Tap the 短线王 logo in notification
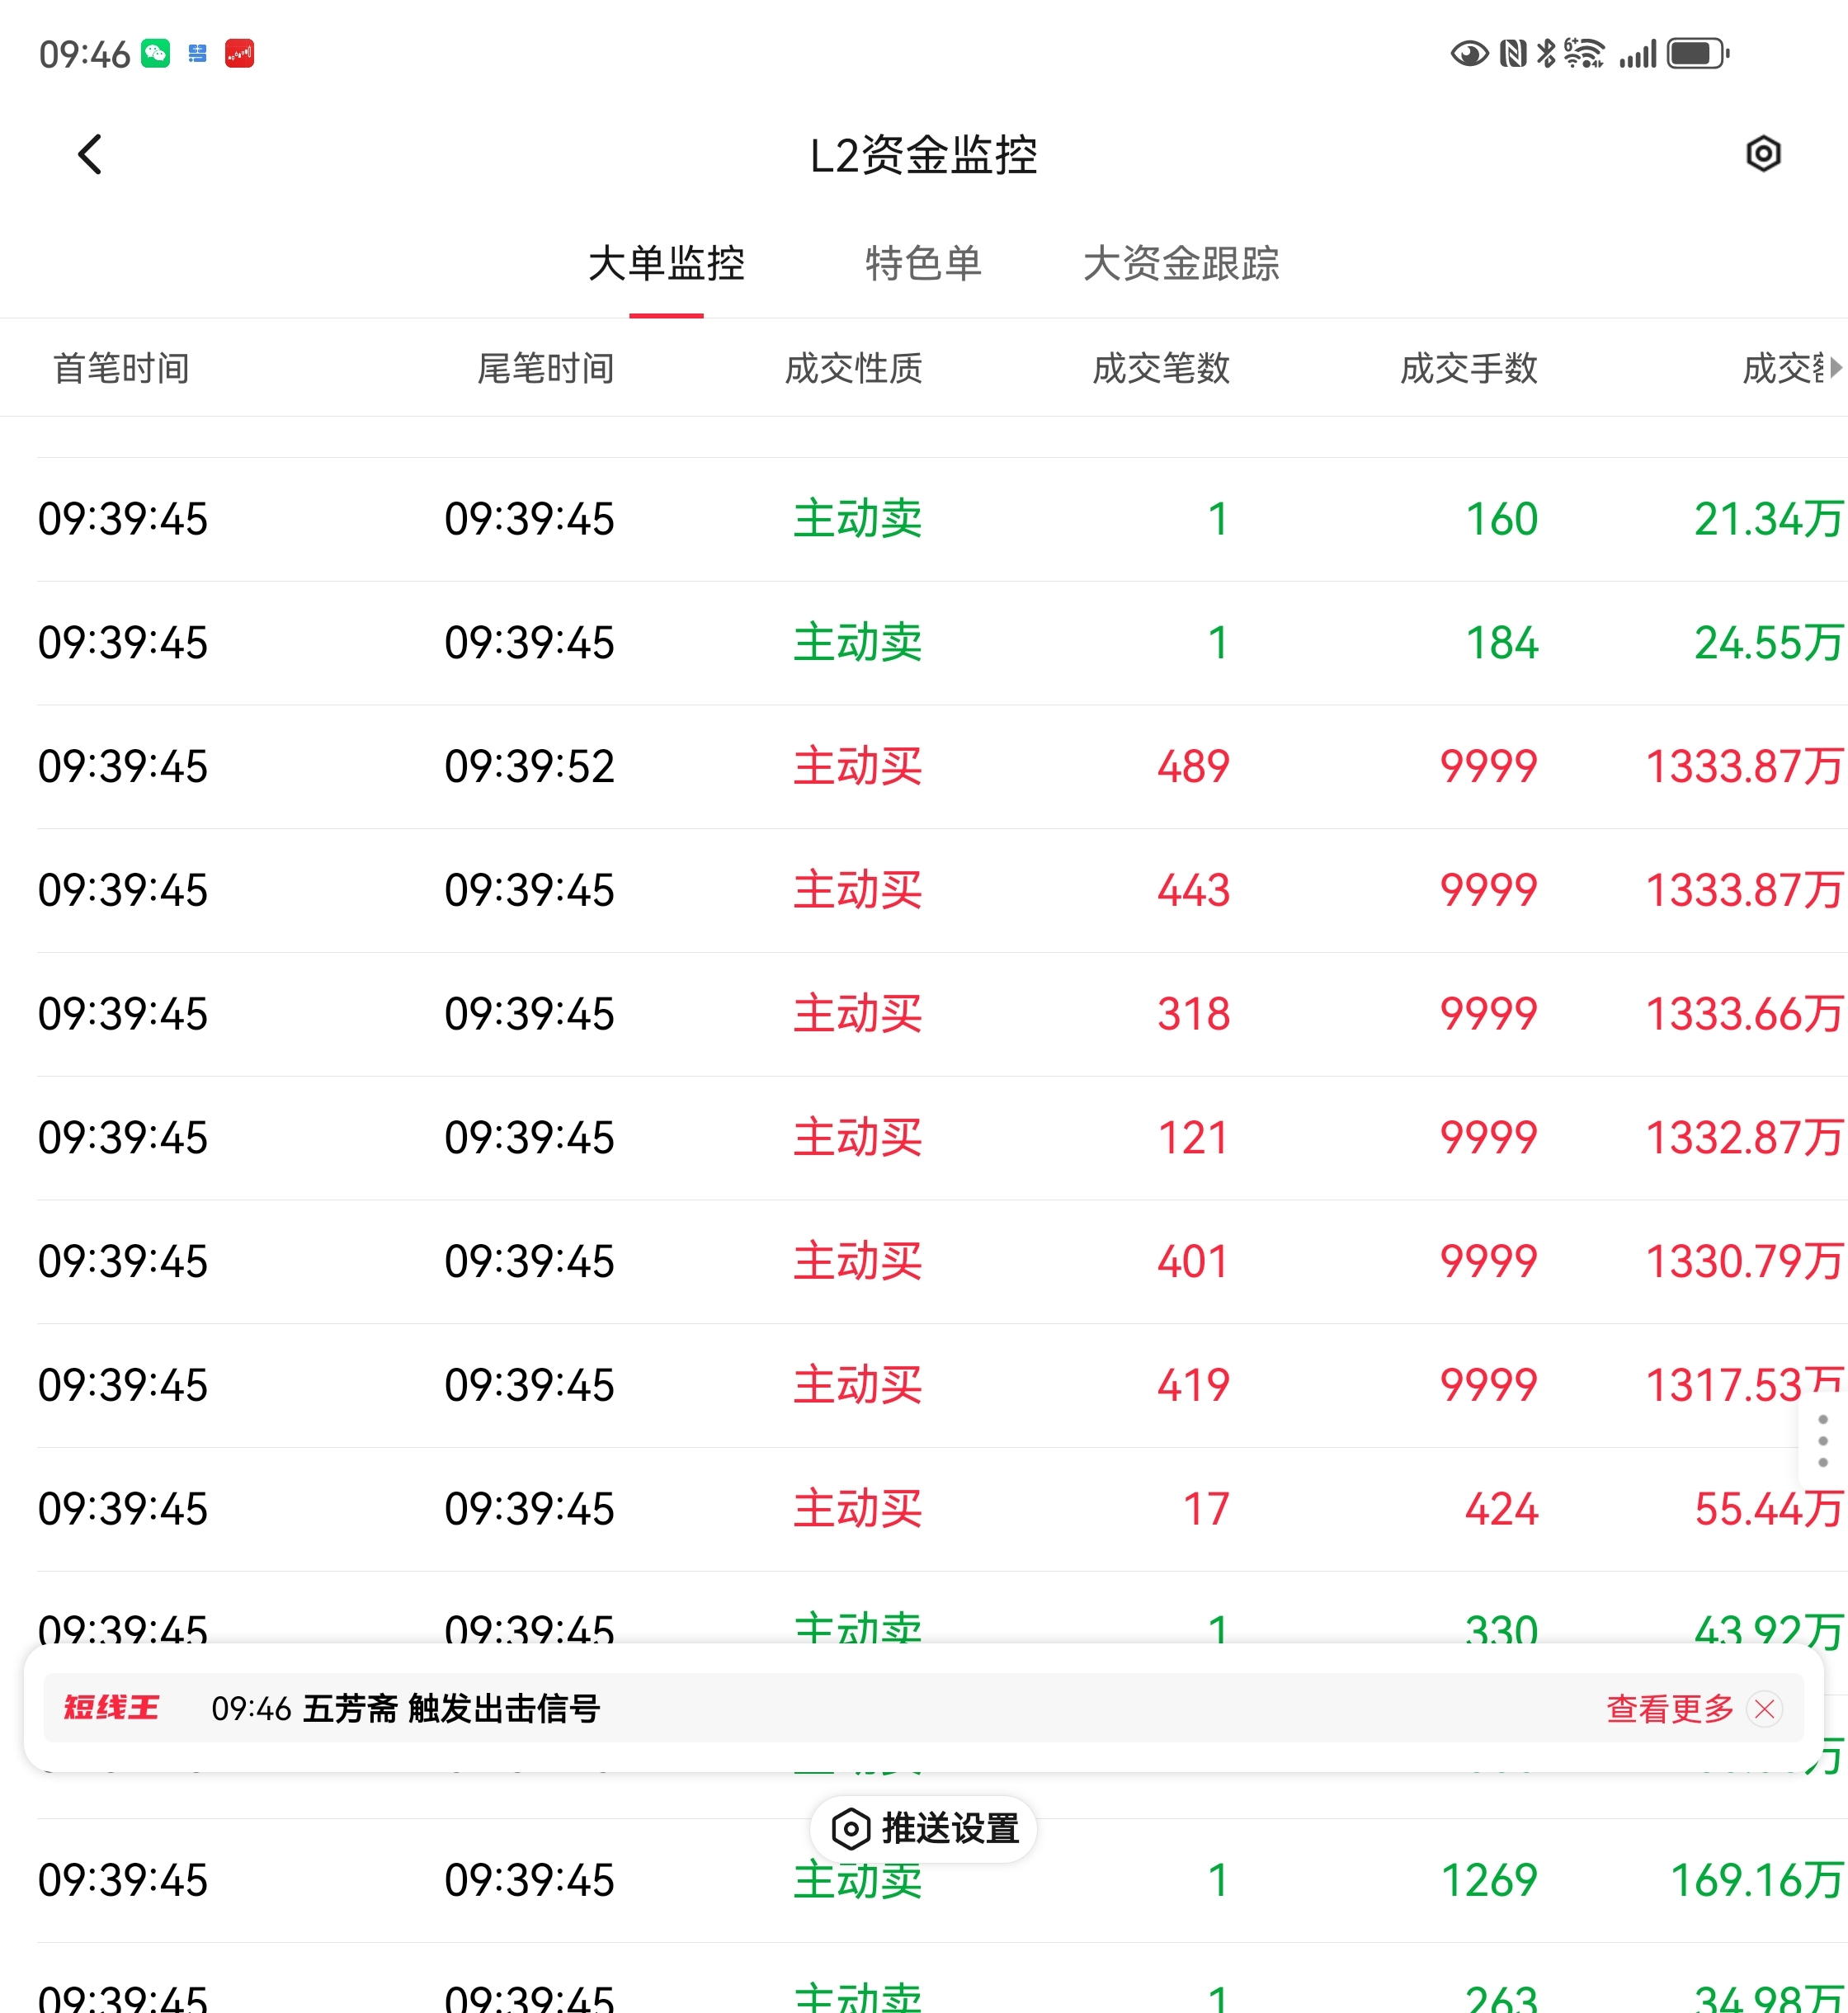 click(111, 1708)
